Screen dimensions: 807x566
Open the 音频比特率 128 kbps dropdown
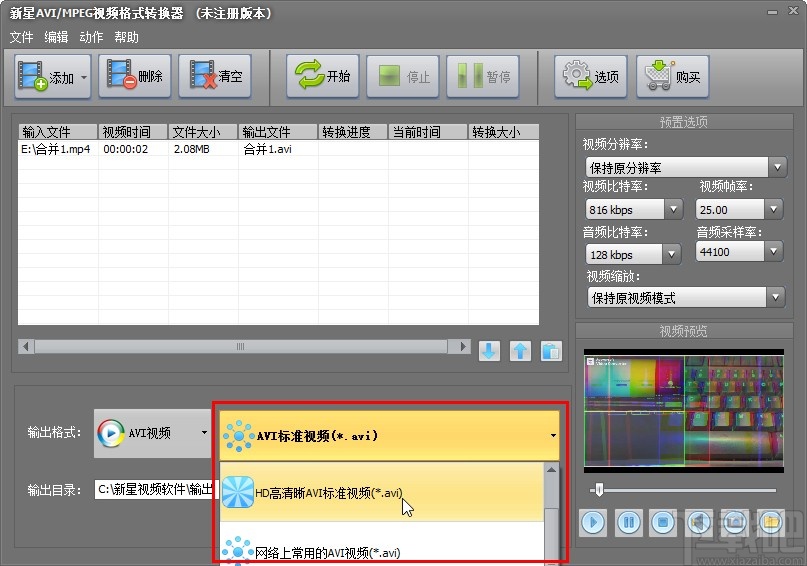pos(671,254)
